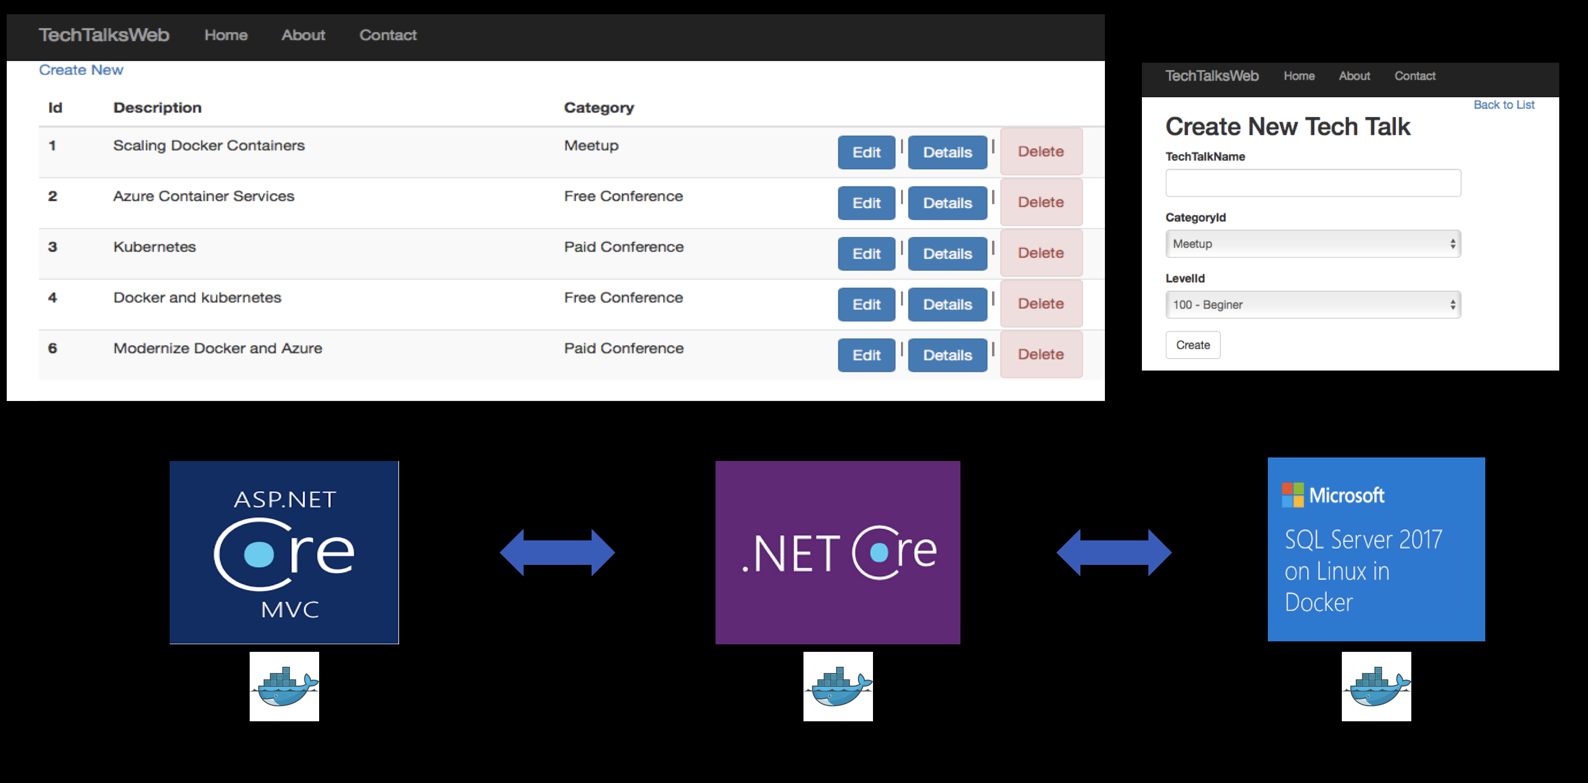The image size is (1588, 783).
Task: Edit the Azure Container Services row
Action: coord(866,203)
